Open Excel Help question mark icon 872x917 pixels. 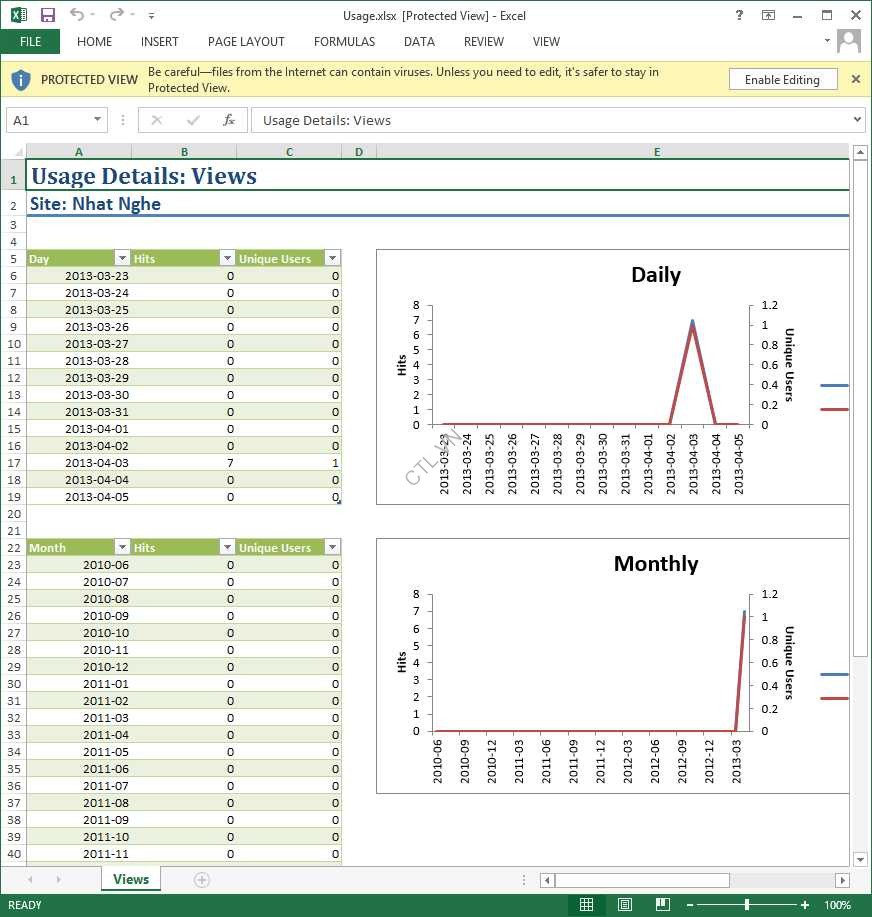tap(739, 15)
